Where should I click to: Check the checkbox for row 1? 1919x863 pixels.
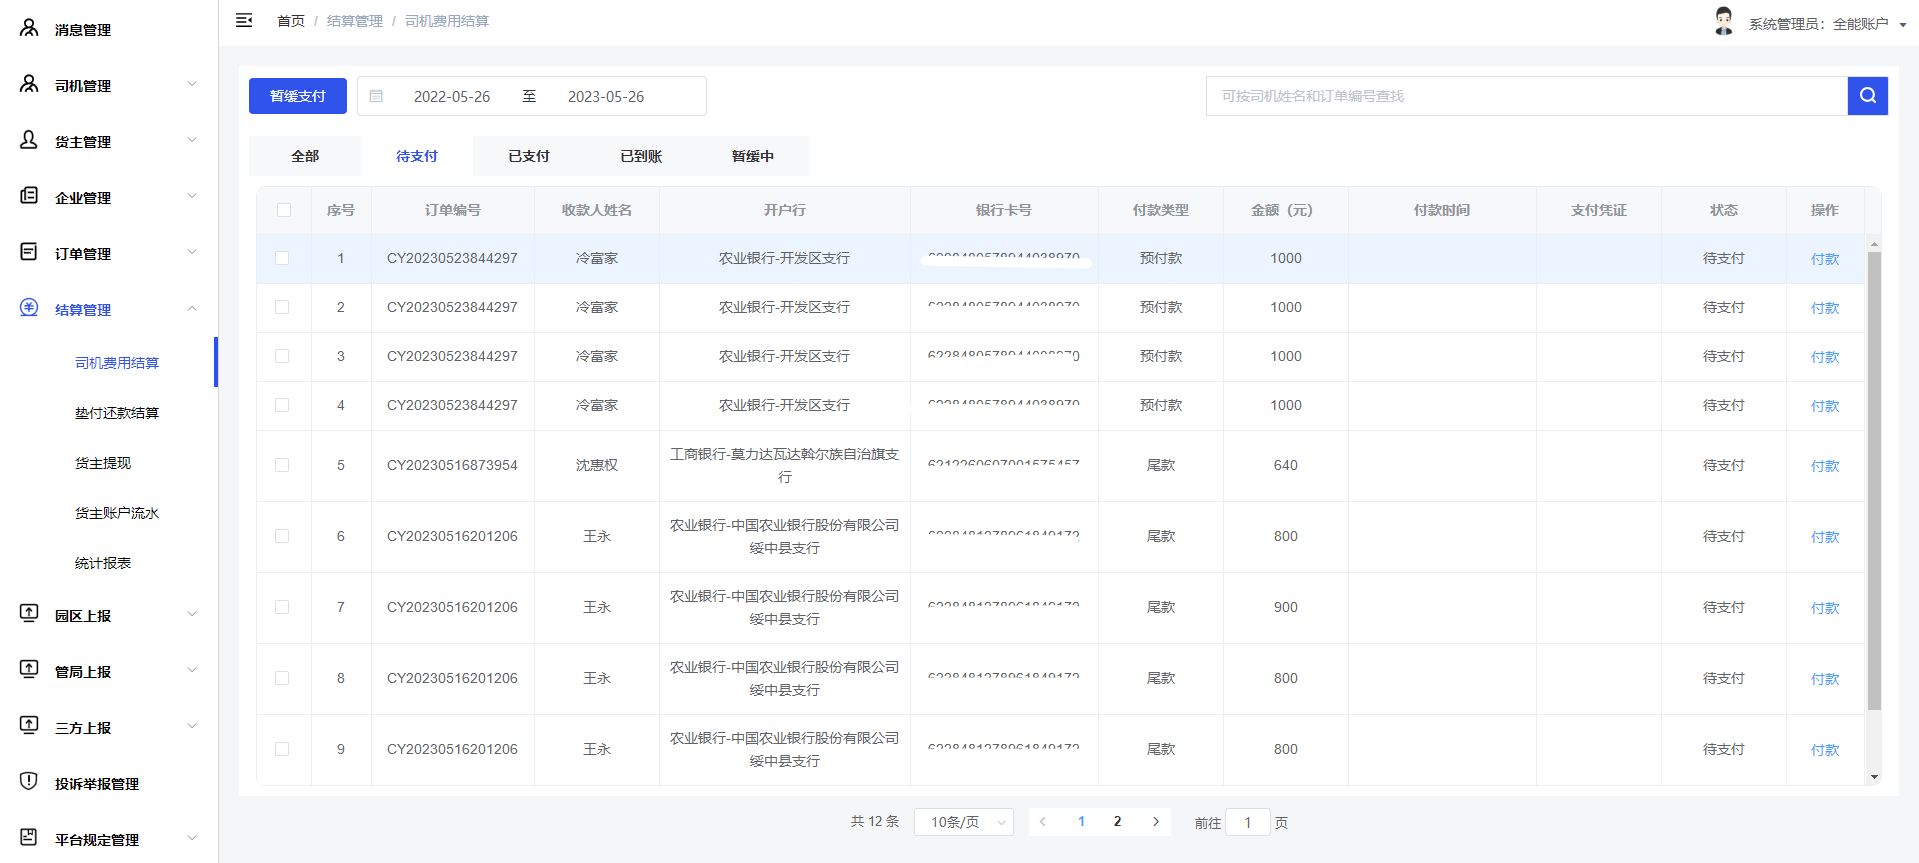(x=282, y=258)
